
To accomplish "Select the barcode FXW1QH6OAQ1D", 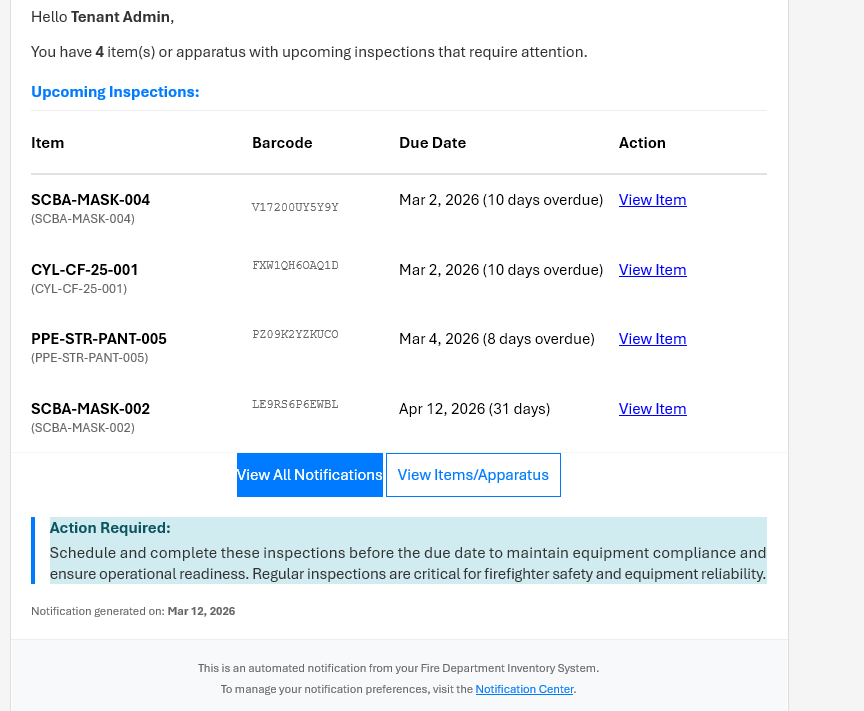I will tap(295, 265).
